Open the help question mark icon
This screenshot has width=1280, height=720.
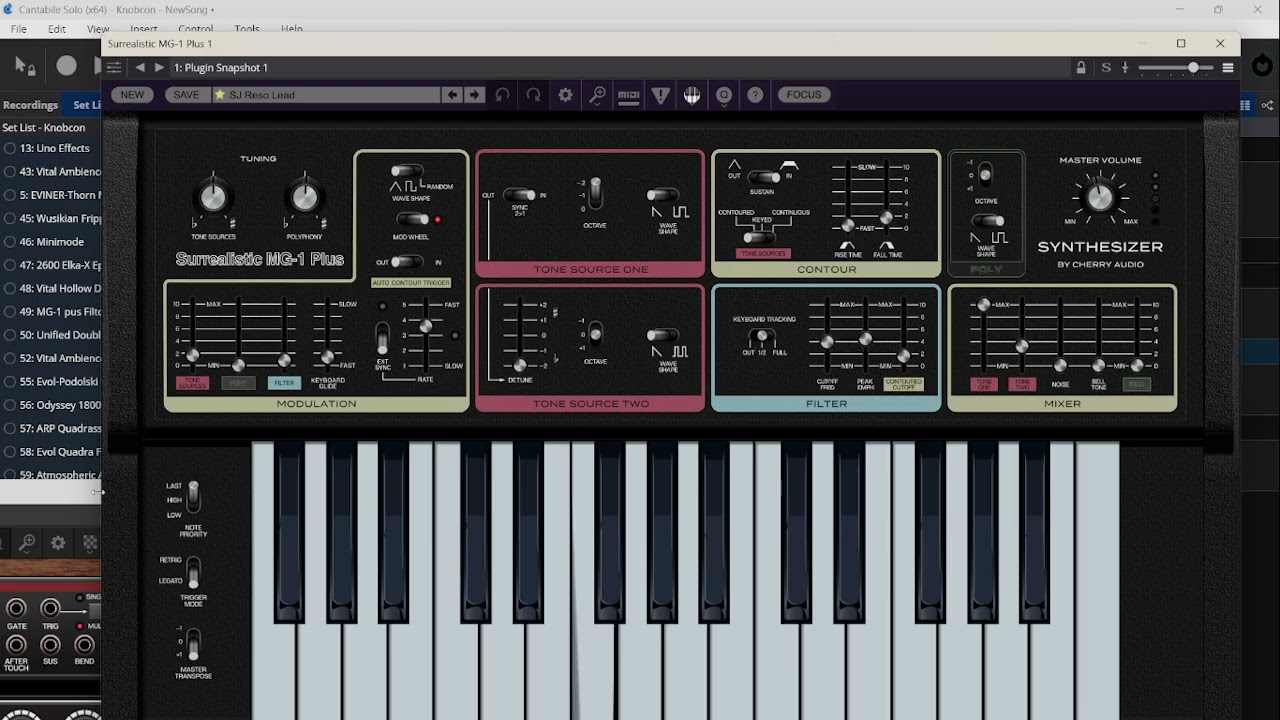756,95
